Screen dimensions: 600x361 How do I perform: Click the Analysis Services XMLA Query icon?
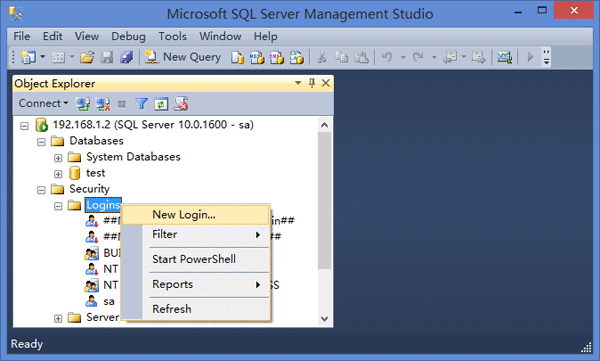(x=297, y=57)
